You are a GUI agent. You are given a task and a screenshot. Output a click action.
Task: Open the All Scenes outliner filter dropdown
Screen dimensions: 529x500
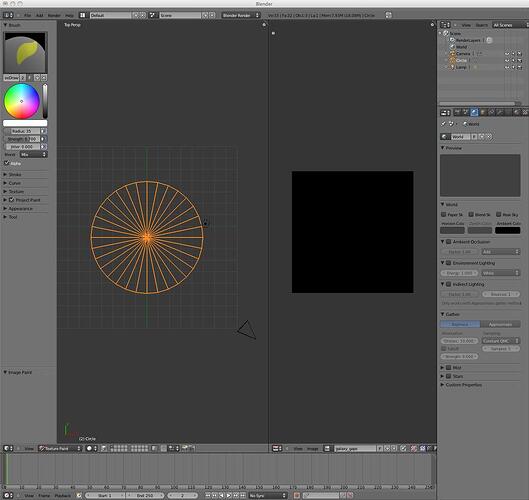tap(510, 25)
